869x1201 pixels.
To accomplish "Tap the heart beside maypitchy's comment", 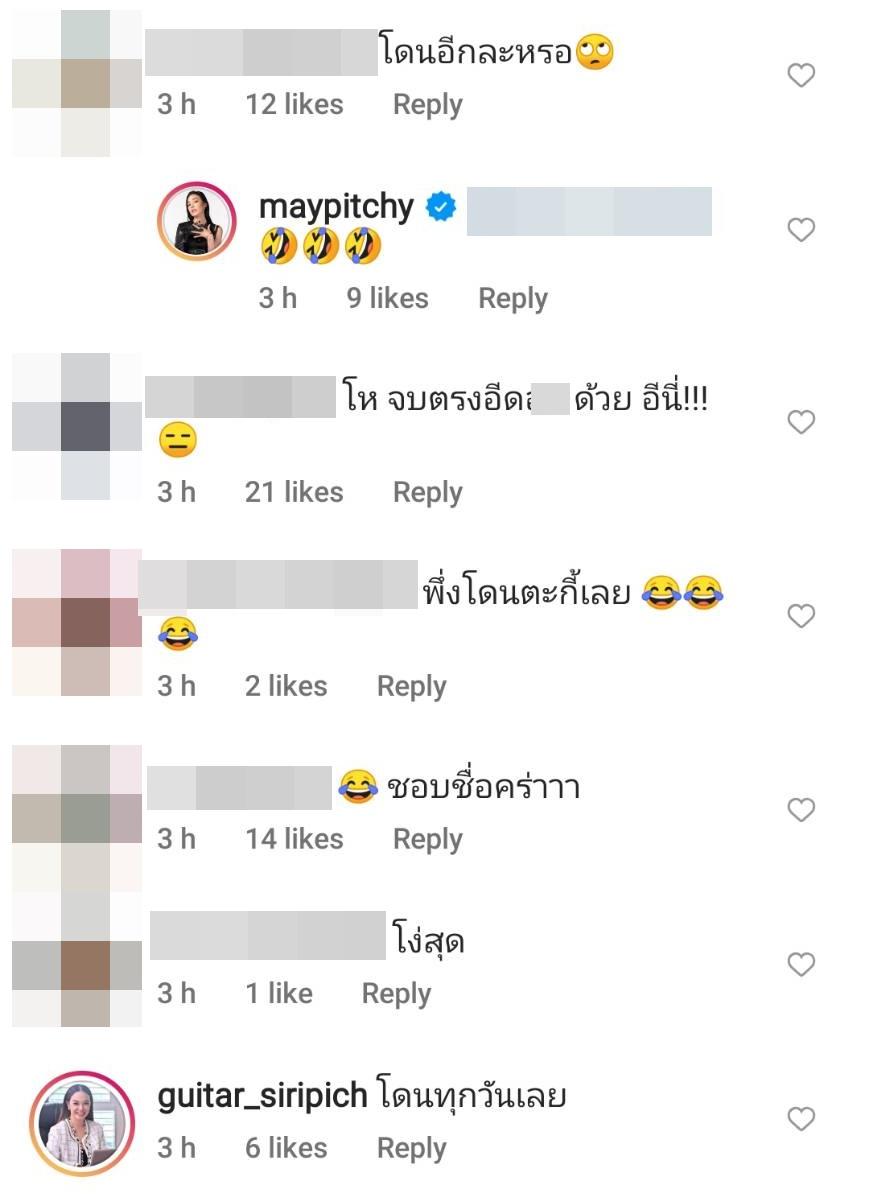I will [801, 230].
